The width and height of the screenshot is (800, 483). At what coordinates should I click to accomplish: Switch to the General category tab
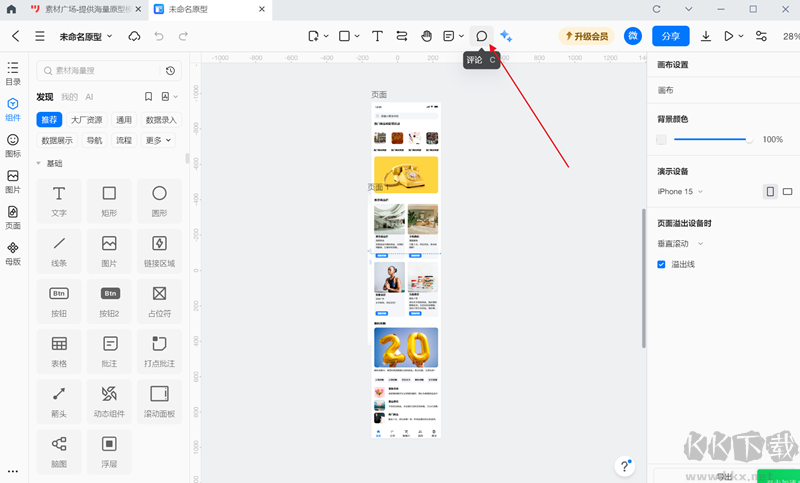124,119
